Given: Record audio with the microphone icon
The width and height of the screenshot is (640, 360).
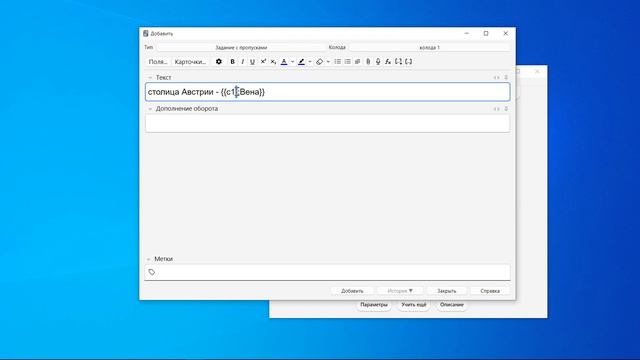Looking at the screenshot, I should pos(378,62).
